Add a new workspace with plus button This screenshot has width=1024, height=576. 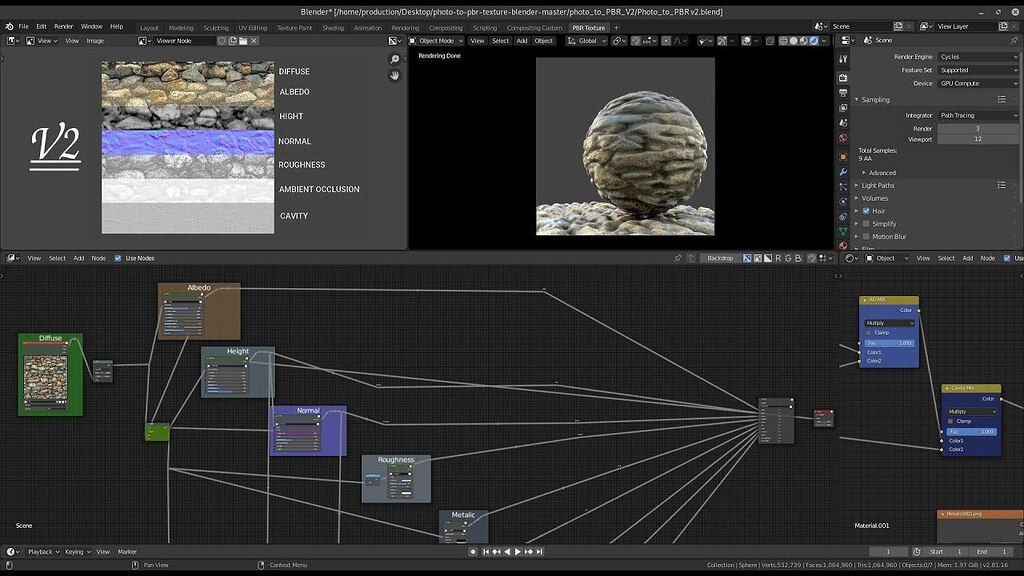click(616, 27)
